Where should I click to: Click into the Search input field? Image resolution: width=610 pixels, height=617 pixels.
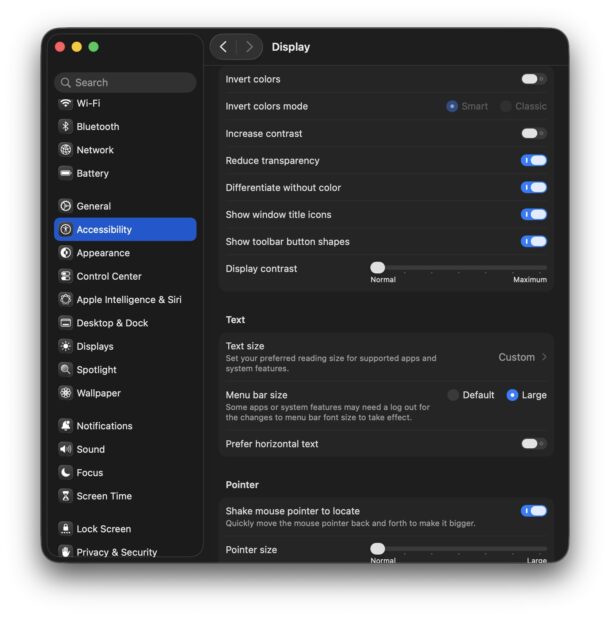click(x=126, y=83)
